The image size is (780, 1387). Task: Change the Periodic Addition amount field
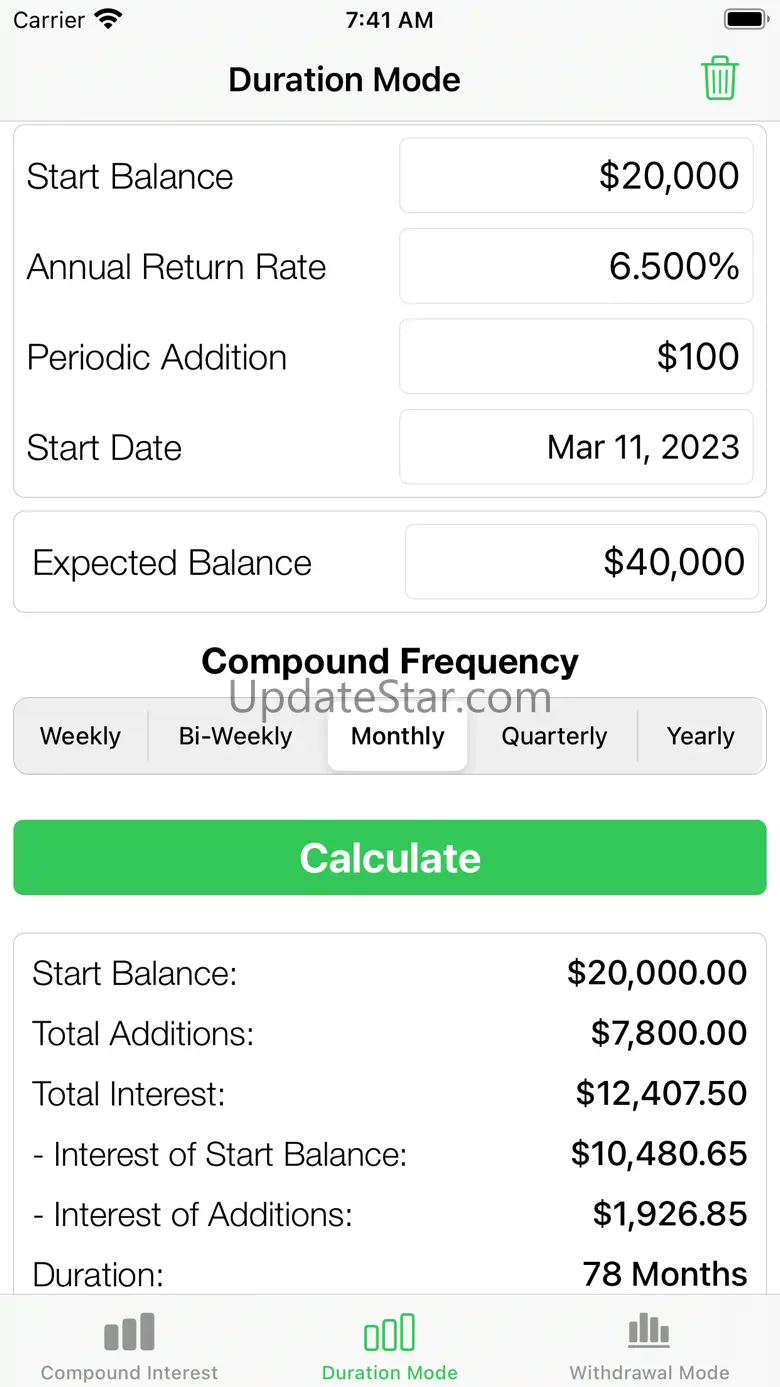pos(576,357)
